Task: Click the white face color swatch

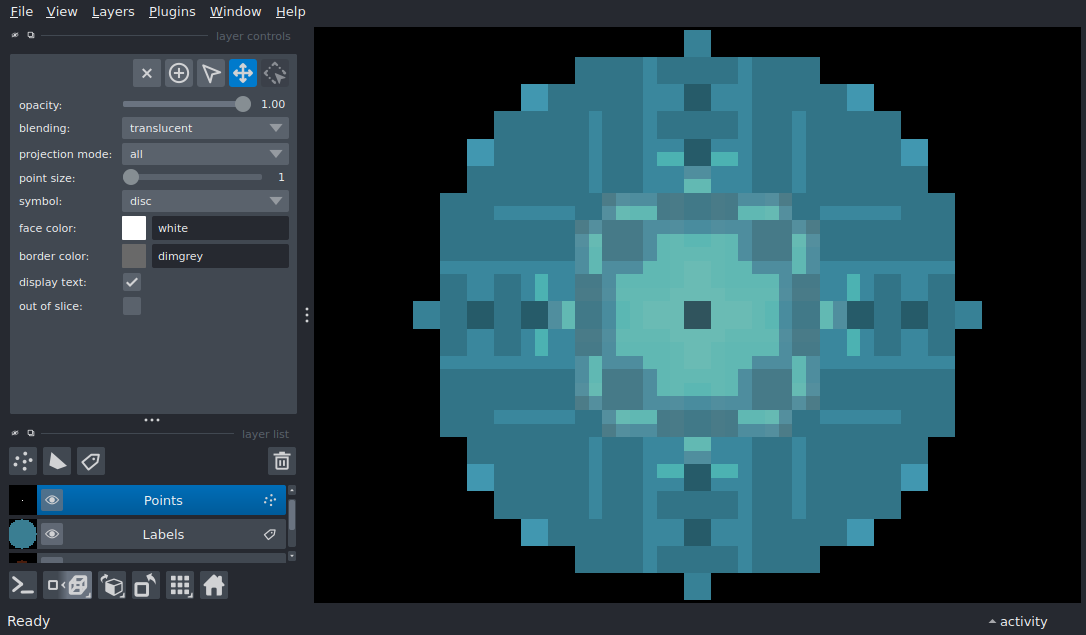Action: tap(134, 228)
